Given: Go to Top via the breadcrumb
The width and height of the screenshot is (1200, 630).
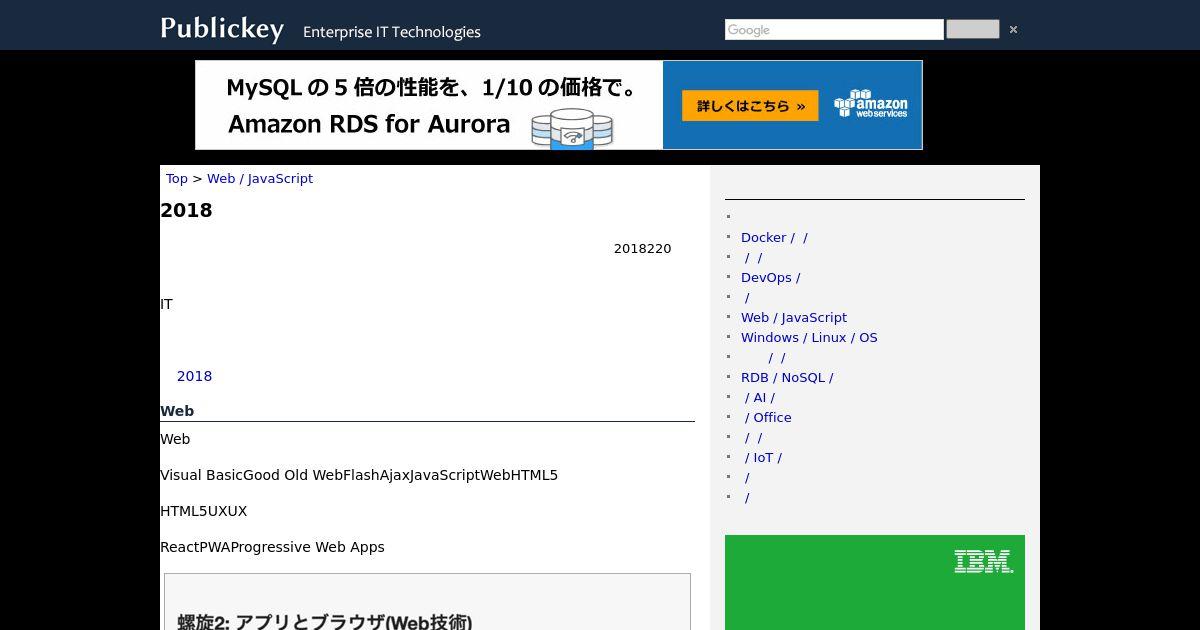Looking at the screenshot, I should (x=177, y=178).
